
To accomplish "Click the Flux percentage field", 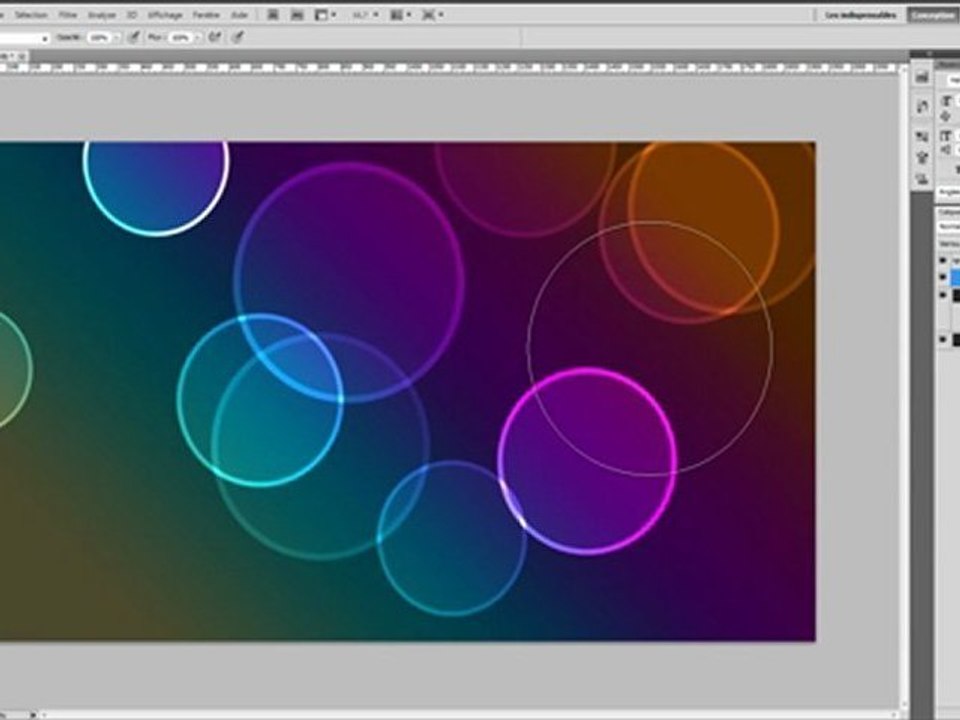I will point(179,38).
